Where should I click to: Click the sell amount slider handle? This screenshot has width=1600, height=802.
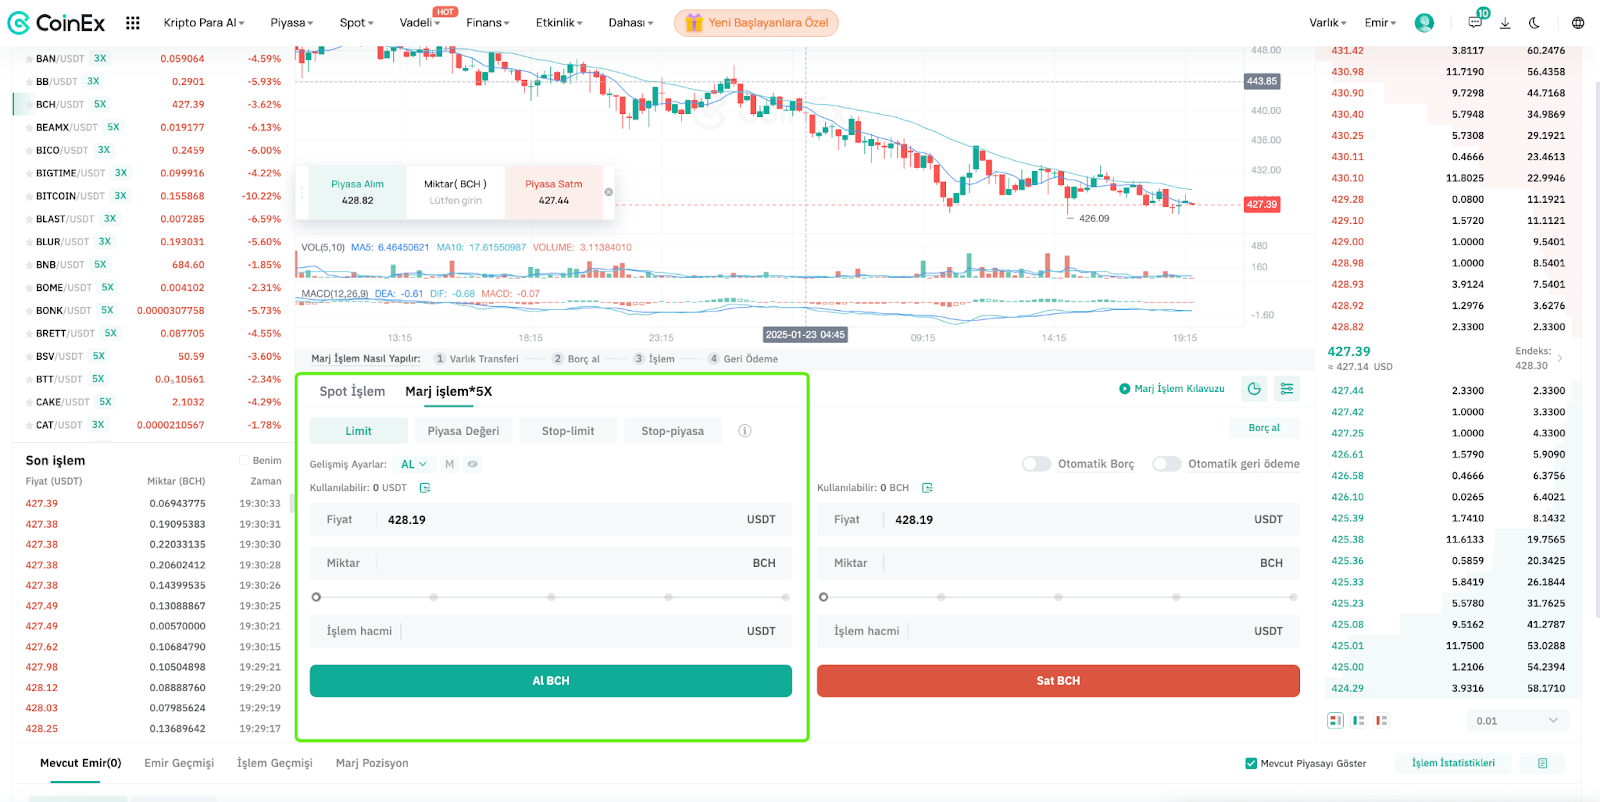click(823, 597)
